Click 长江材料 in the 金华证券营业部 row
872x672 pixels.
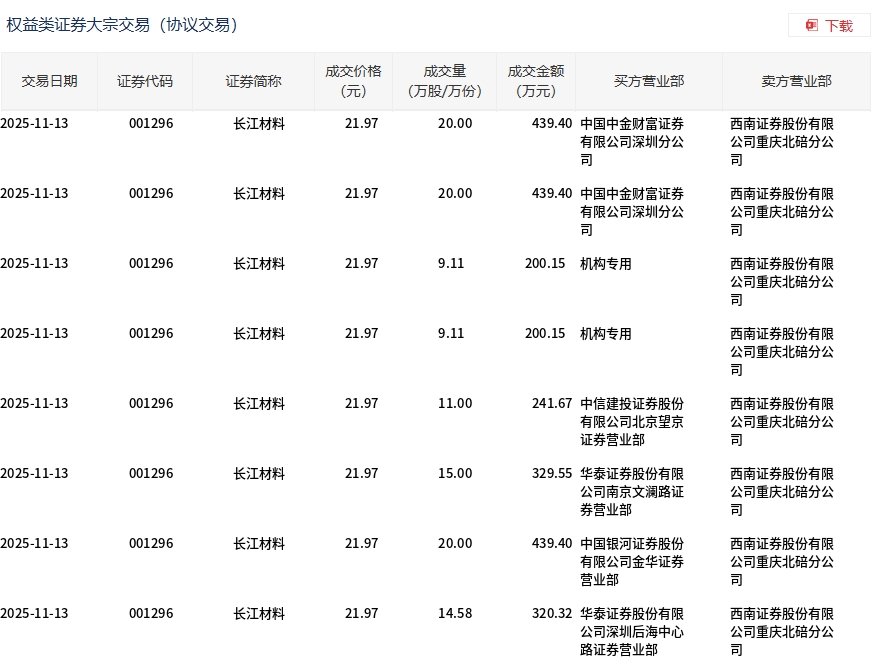click(x=259, y=543)
